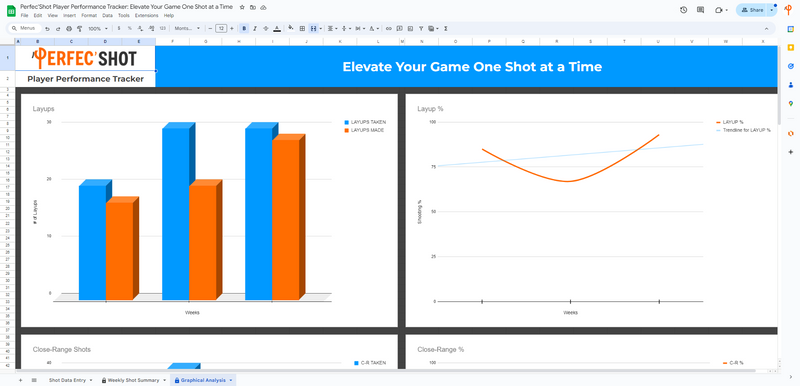The width and height of the screenshot is (800, 386).
Task: Click the functions sigma icon
Action: (446, 29)
